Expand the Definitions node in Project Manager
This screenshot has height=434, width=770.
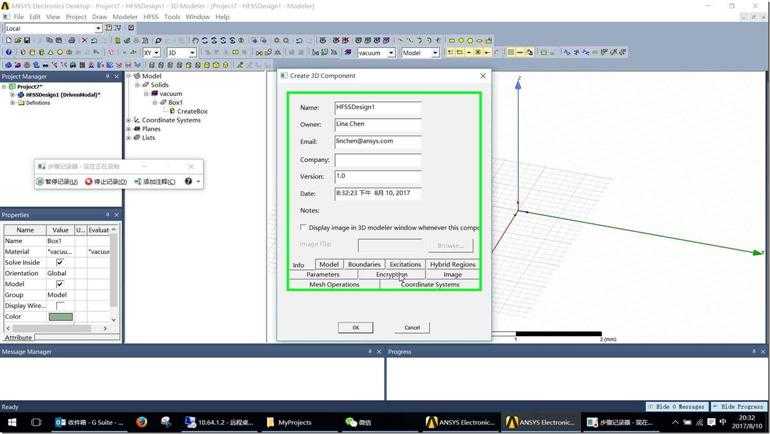[12, 103]
